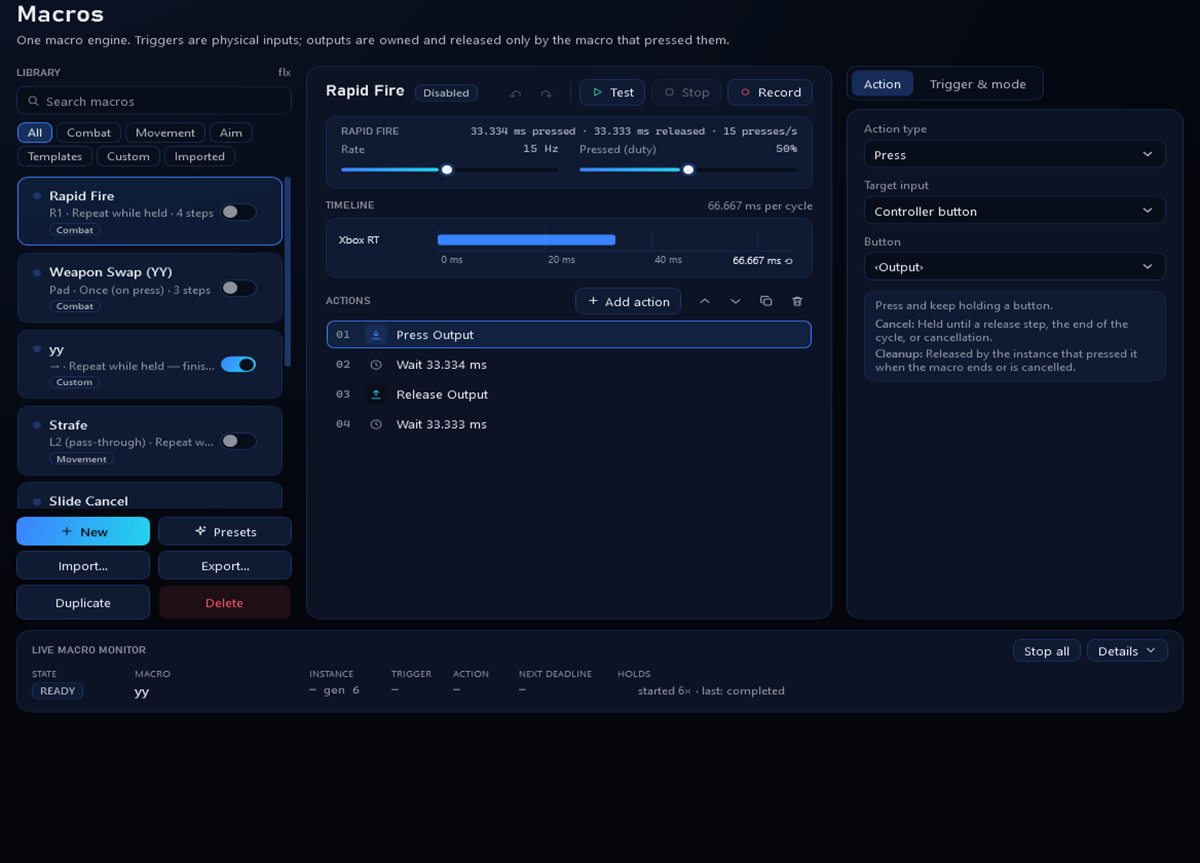1200x863 pixels.
Task: Click the READY state badge
Action: pyautogui.click(x=58, y=691)
